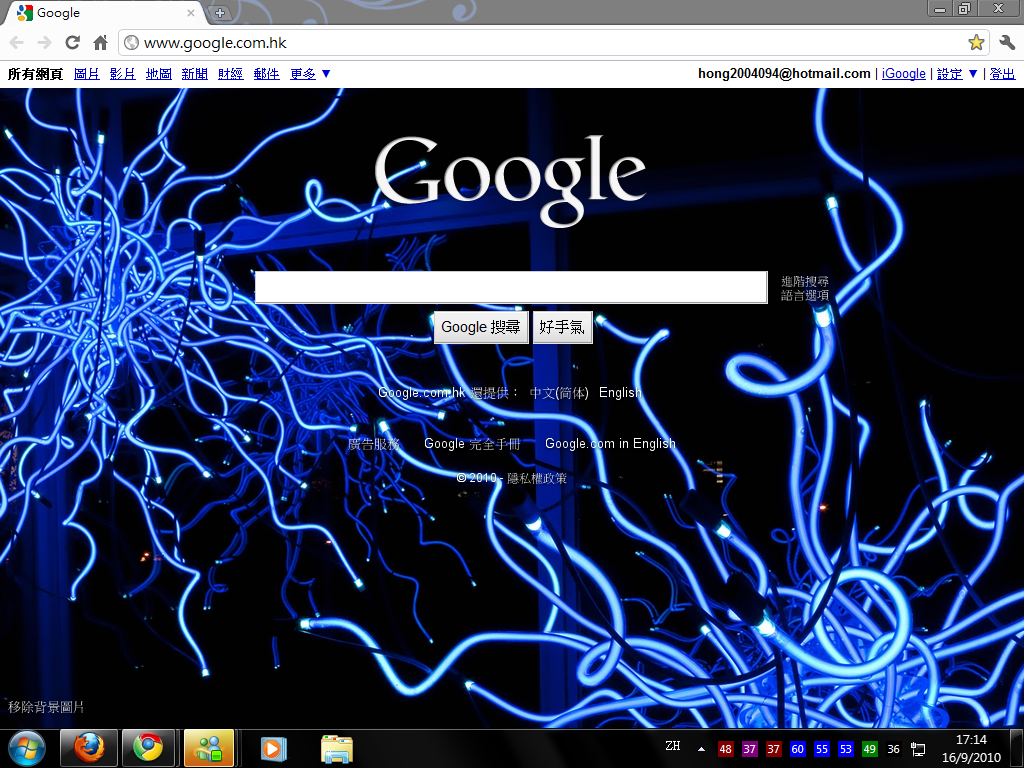Open Google.com in English link
The image size is (1024, 768).
coord(611,444)
